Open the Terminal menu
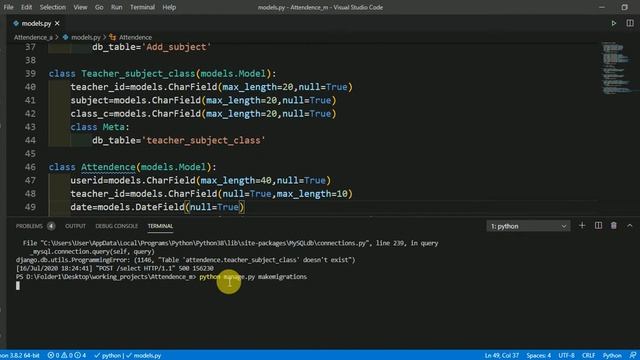Image resolution: width=640 pixels, height=360 pixels. pos(142,7)
